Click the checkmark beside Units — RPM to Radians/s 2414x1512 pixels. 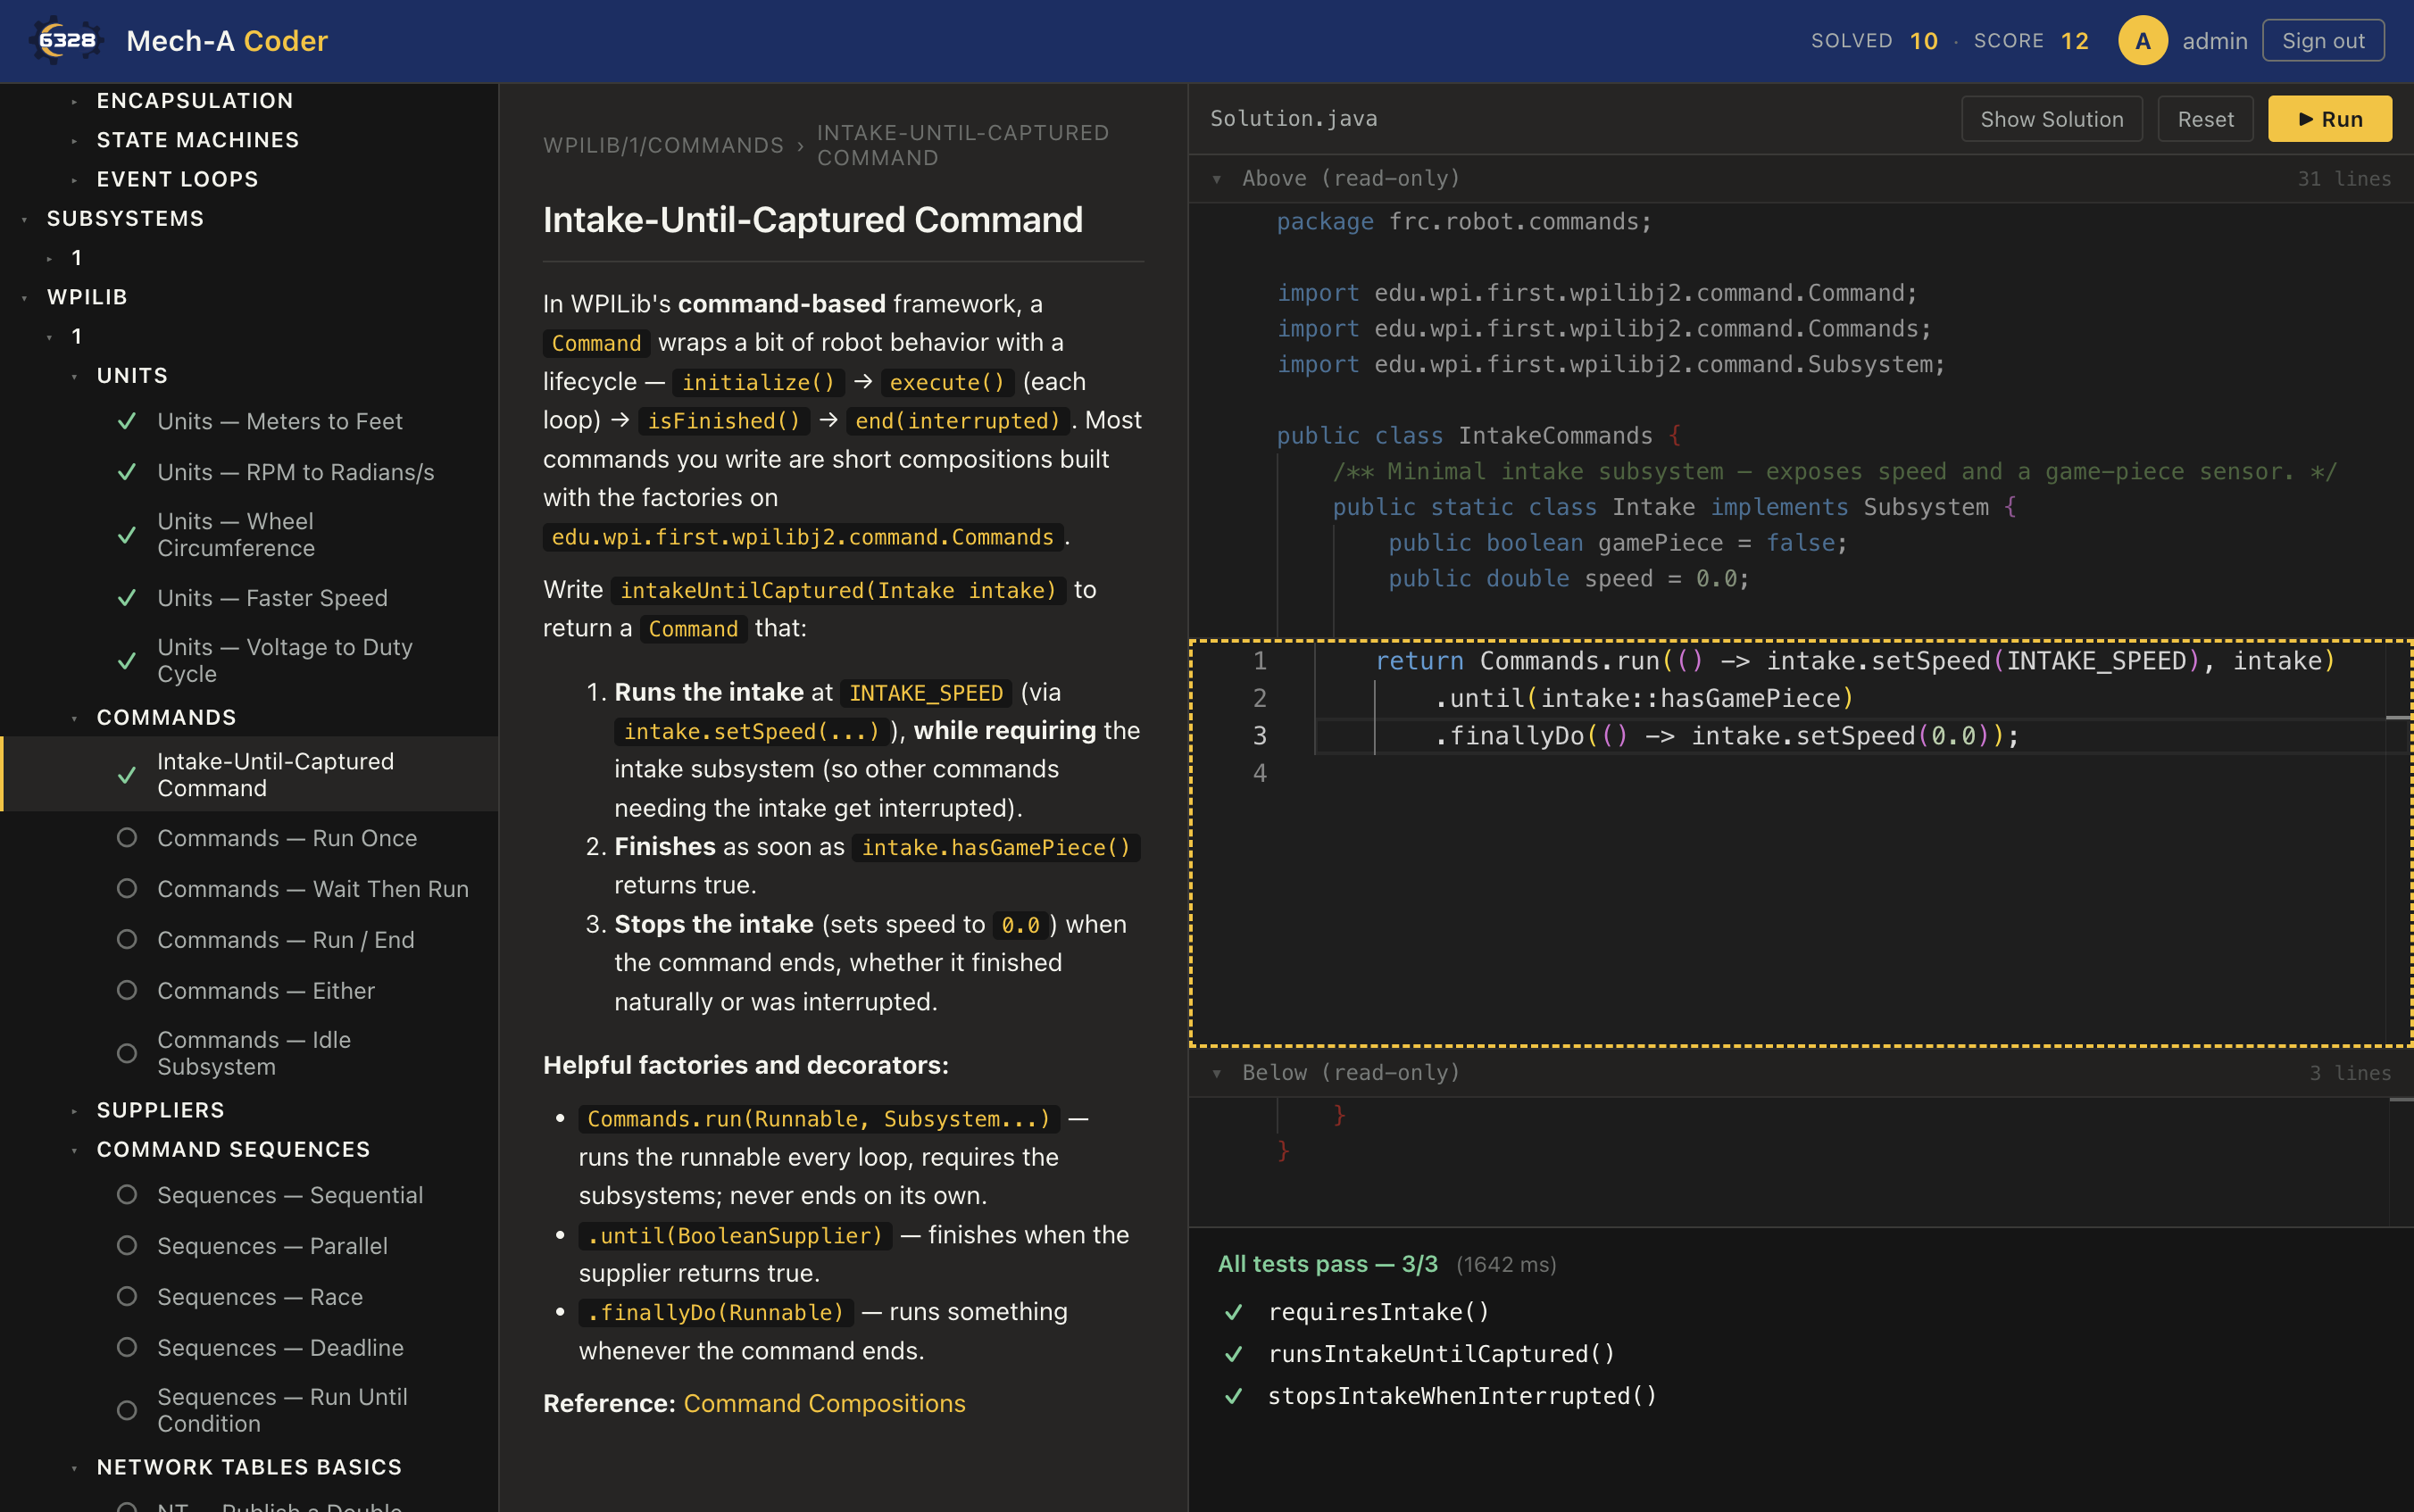(127, 472)
